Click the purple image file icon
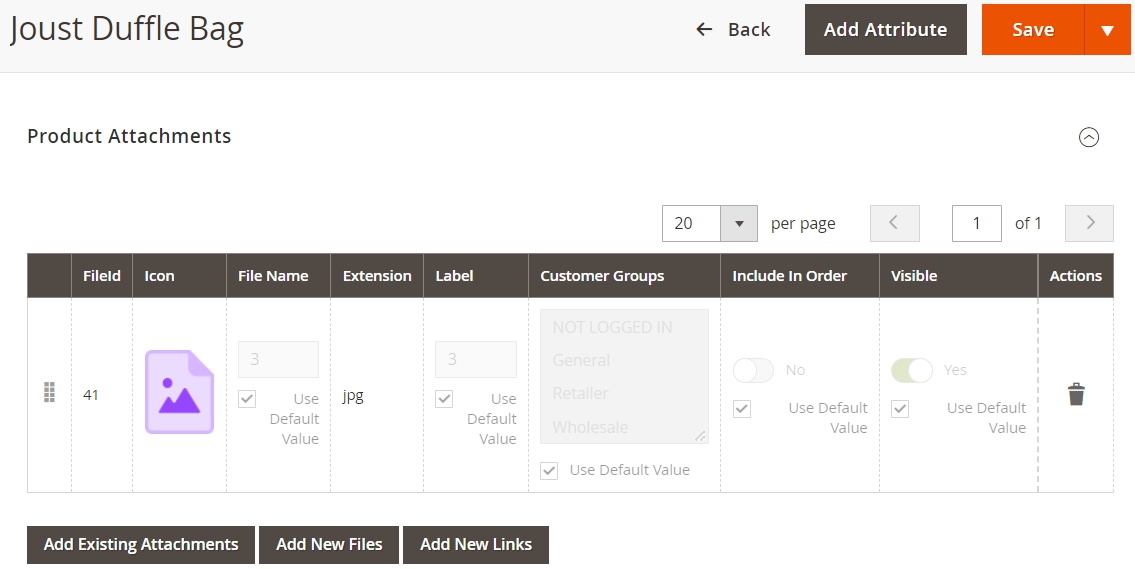 (x=180, y=392)
